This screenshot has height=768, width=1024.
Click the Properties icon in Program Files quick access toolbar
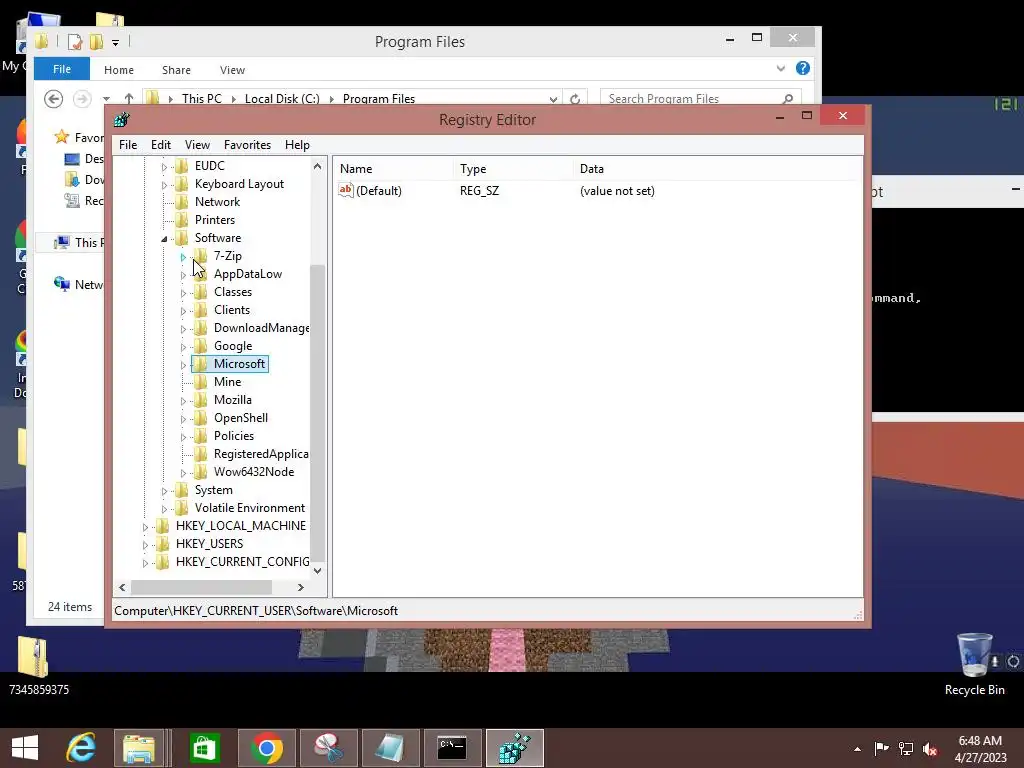click(74, 42)
